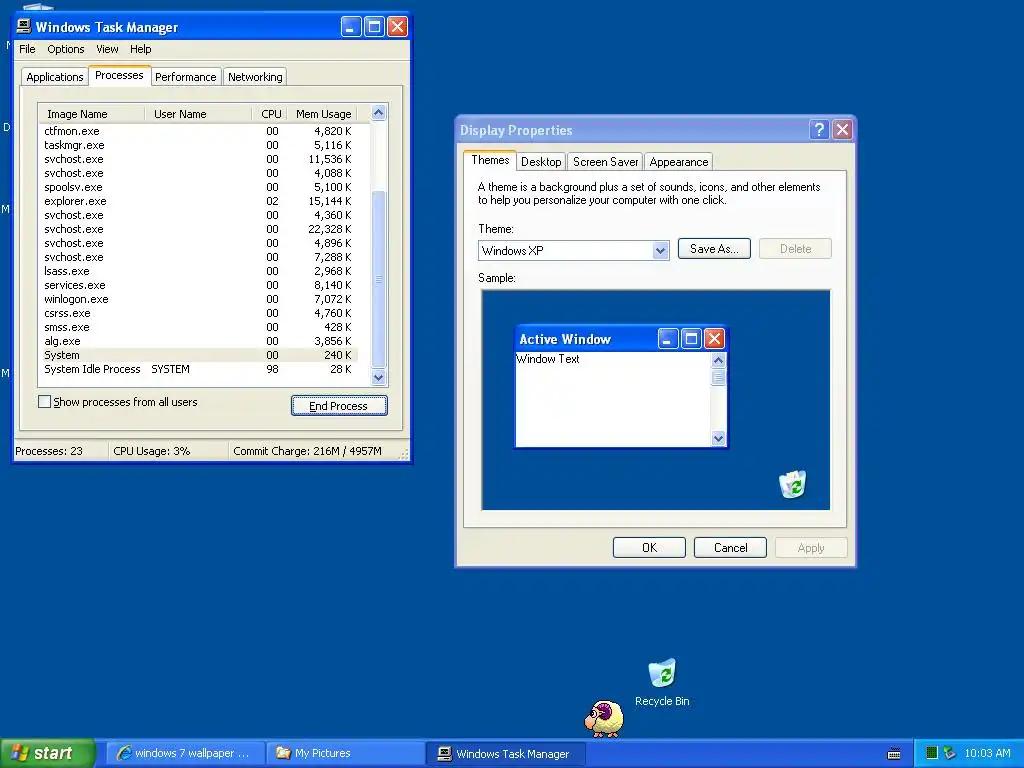Select the taskmgr.exe process
Screen dimensions: 1024x768
click(198, 145)
